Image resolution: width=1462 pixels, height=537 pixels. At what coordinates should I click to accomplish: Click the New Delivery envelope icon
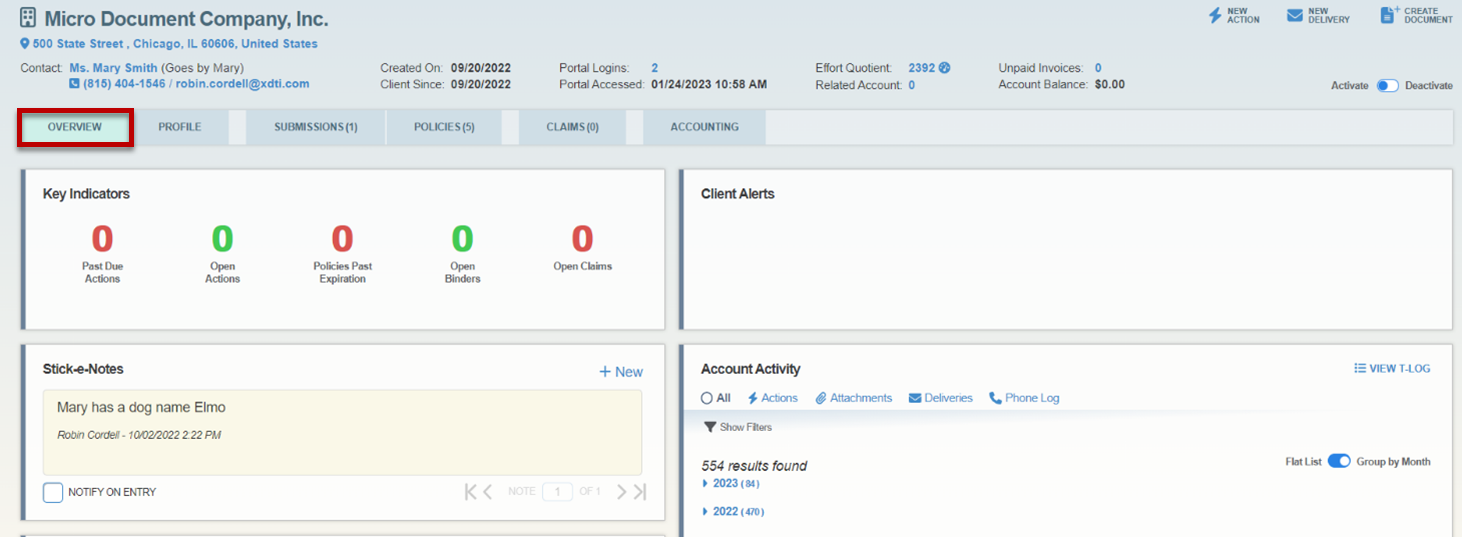1295,15
